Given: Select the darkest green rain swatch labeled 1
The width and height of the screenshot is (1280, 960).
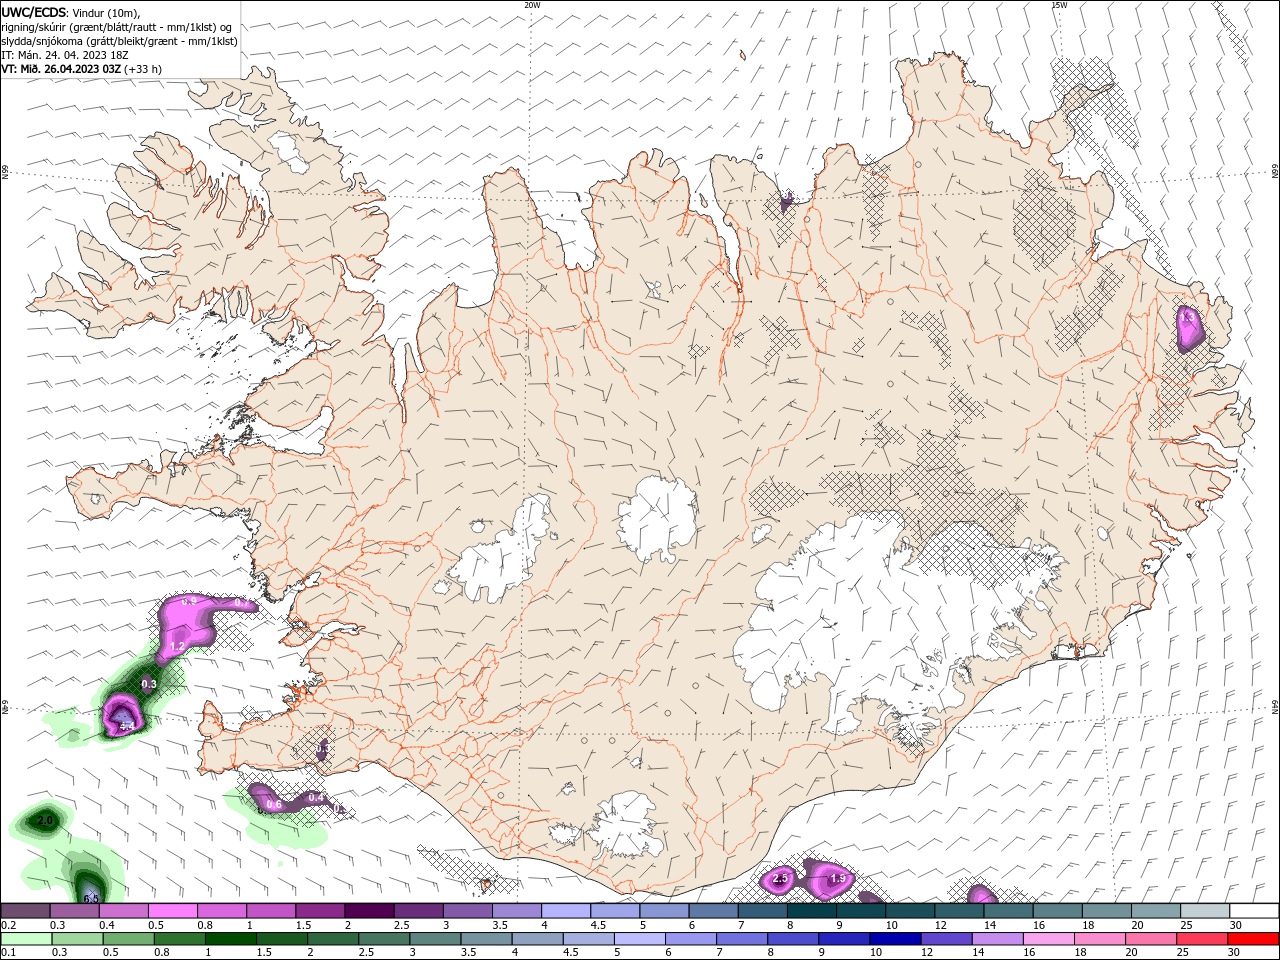Looking at the screenshot, I should pyautogui.click(x=230, y=939).
